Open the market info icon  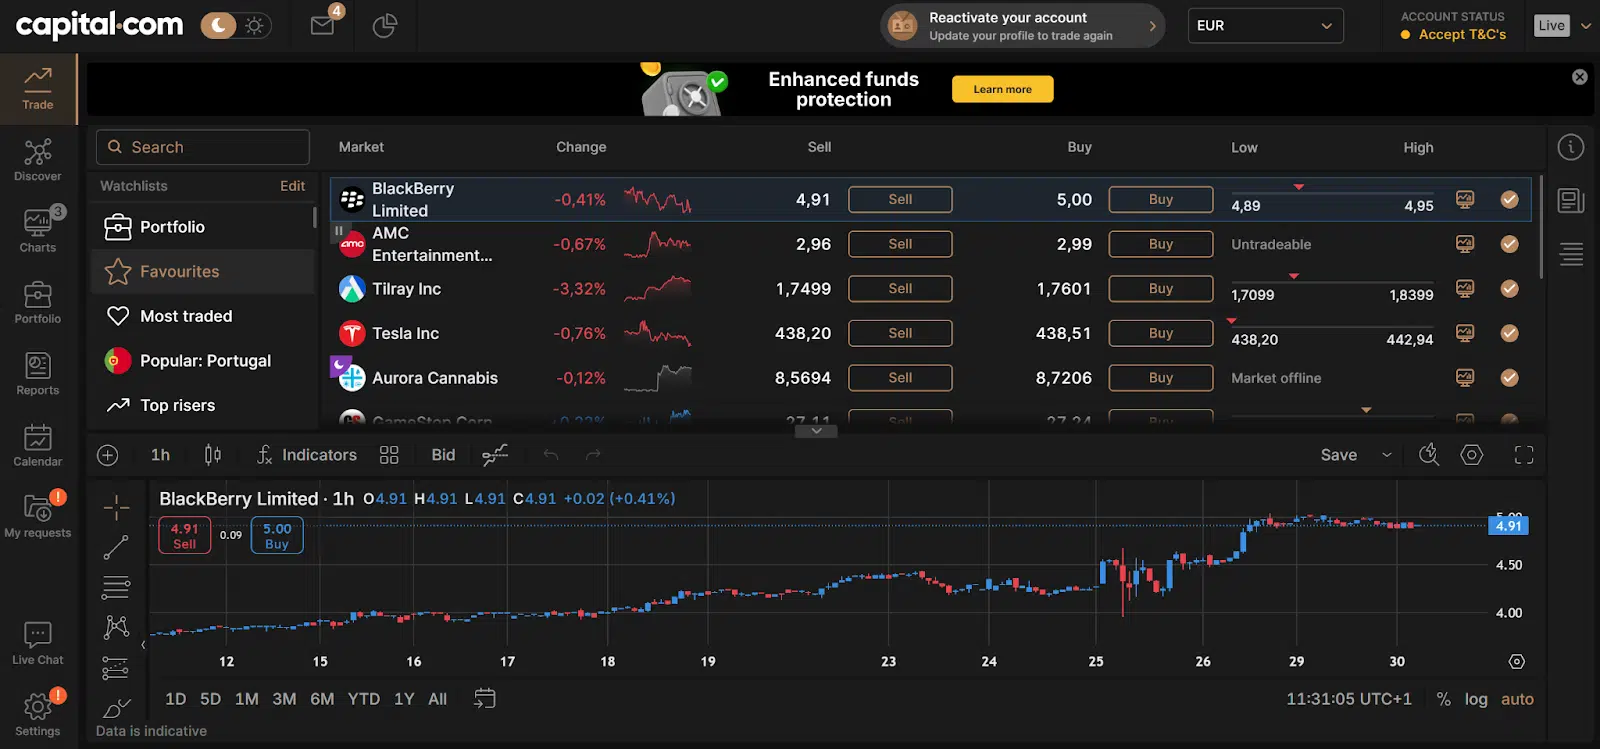click(1570, 148)
